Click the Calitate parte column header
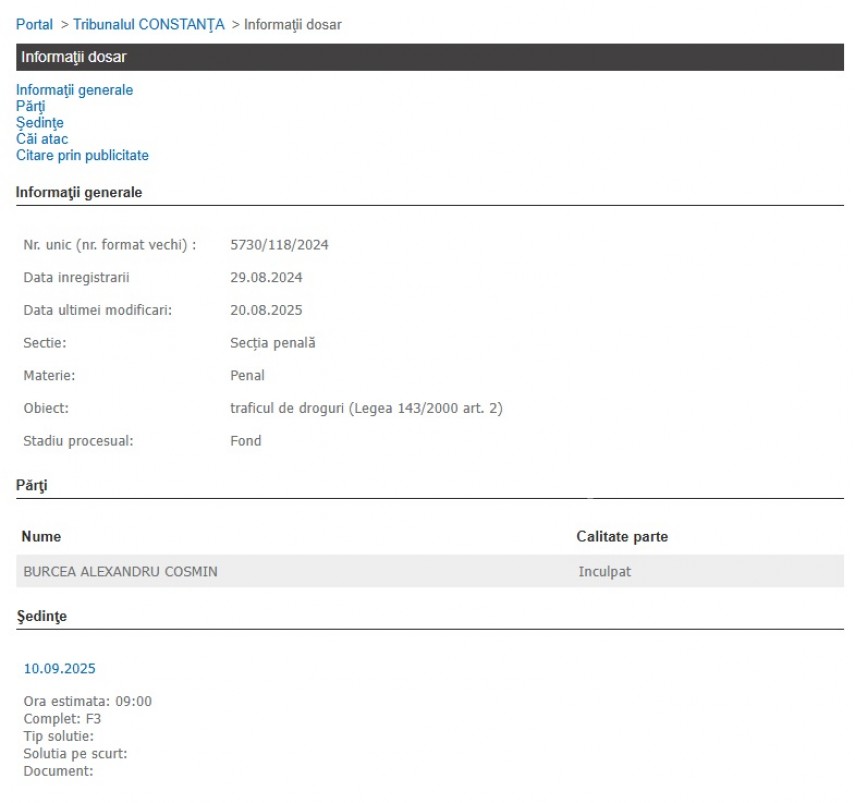This screenshot has width=855, height=803. (622, 536)
